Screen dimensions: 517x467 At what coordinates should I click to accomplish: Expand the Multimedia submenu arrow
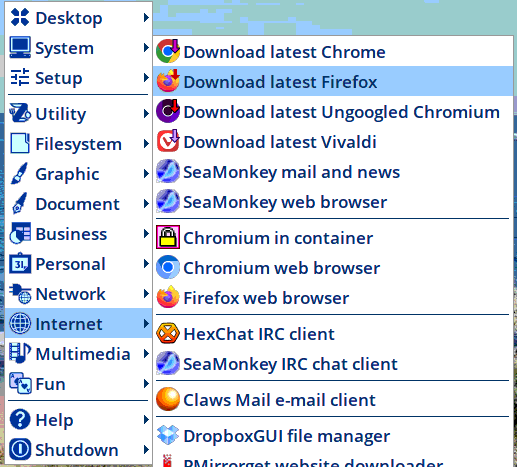(146, 353)
